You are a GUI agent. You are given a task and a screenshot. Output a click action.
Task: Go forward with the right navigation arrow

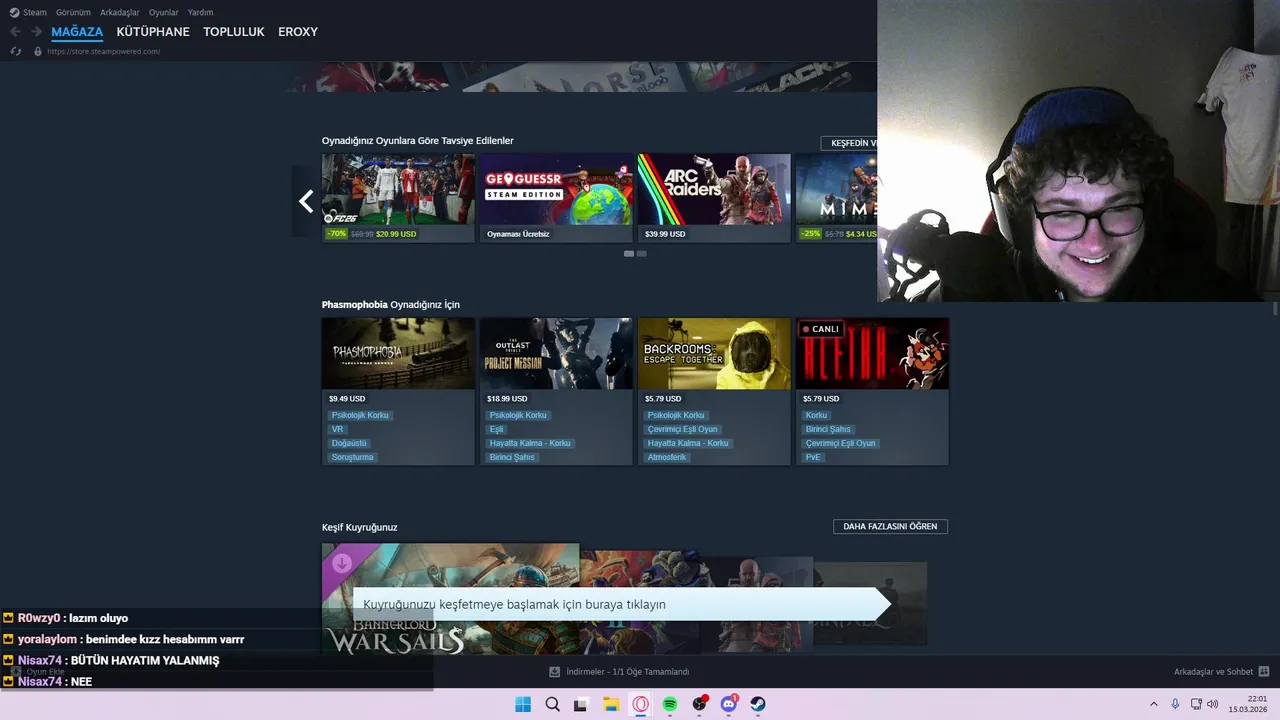tap(36, 32)
